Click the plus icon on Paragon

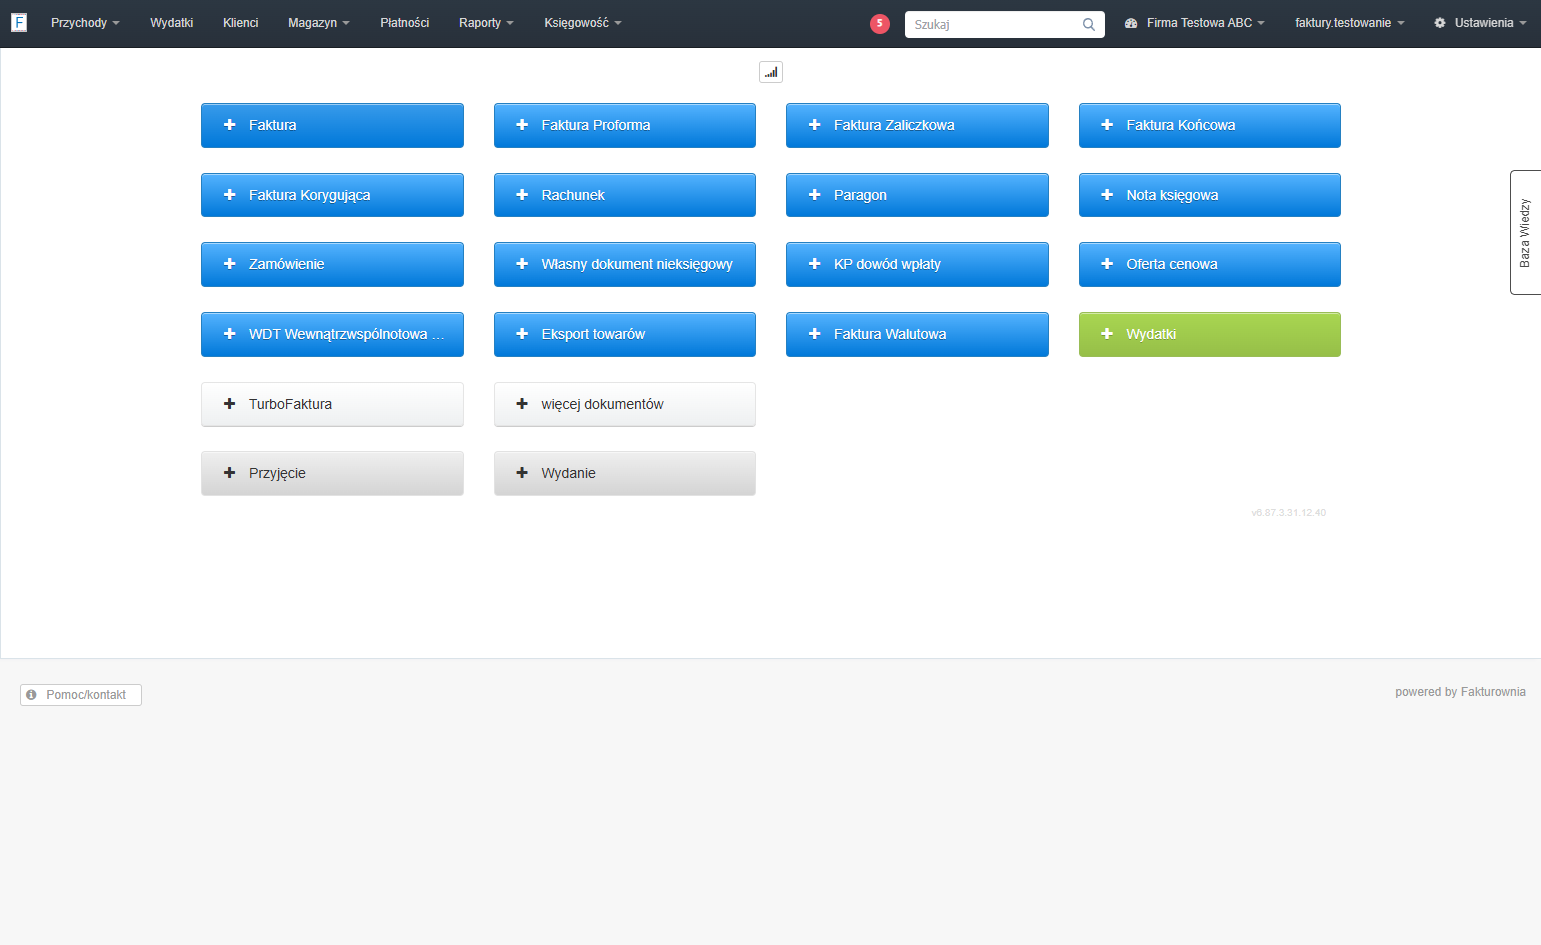[814, 195]
